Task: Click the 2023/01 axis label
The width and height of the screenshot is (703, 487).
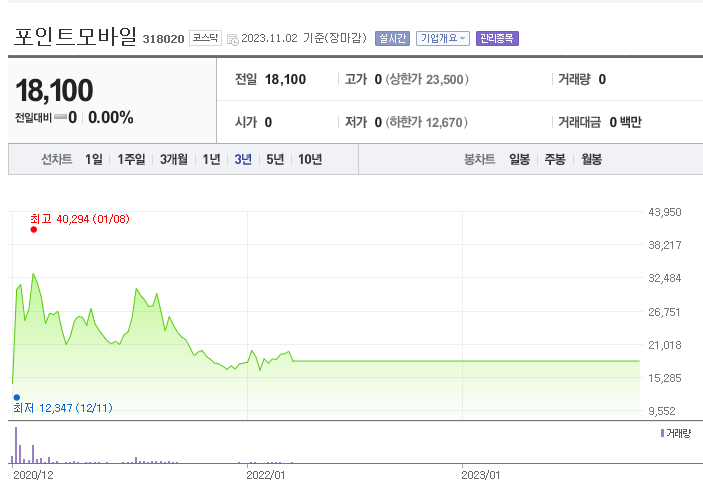Action: point(481,475)
